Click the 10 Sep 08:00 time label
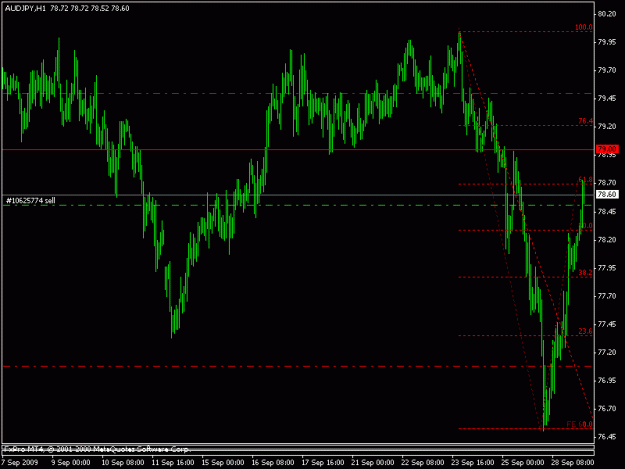 point(123,462)
